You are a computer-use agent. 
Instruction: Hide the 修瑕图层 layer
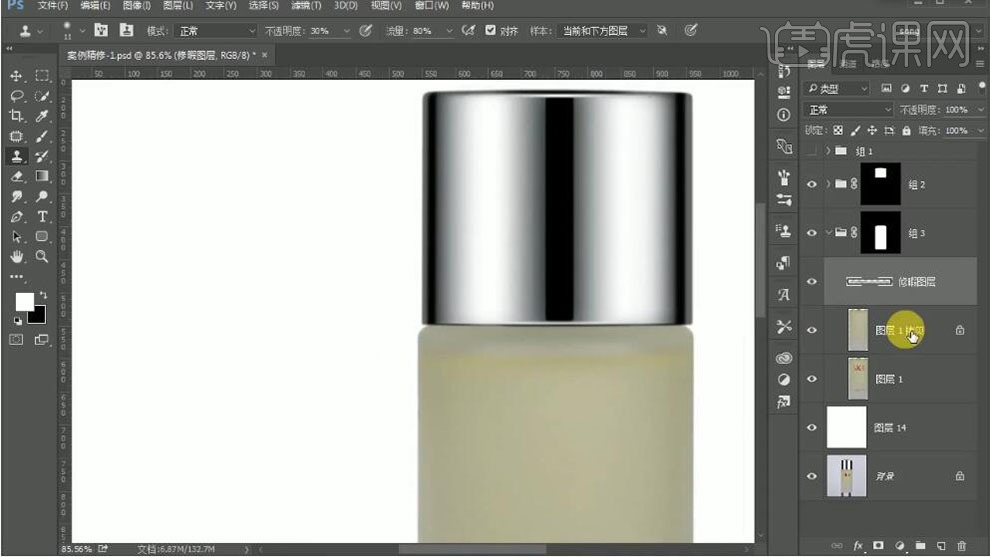(812, 282)
